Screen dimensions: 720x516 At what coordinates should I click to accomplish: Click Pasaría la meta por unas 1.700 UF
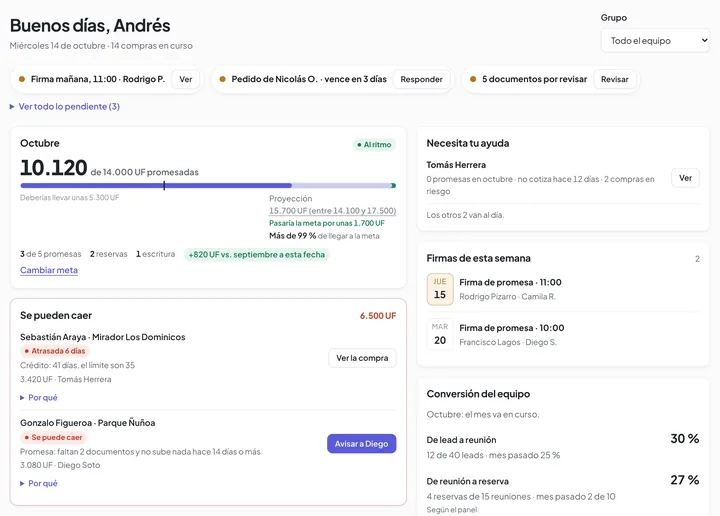click(327, 223)
